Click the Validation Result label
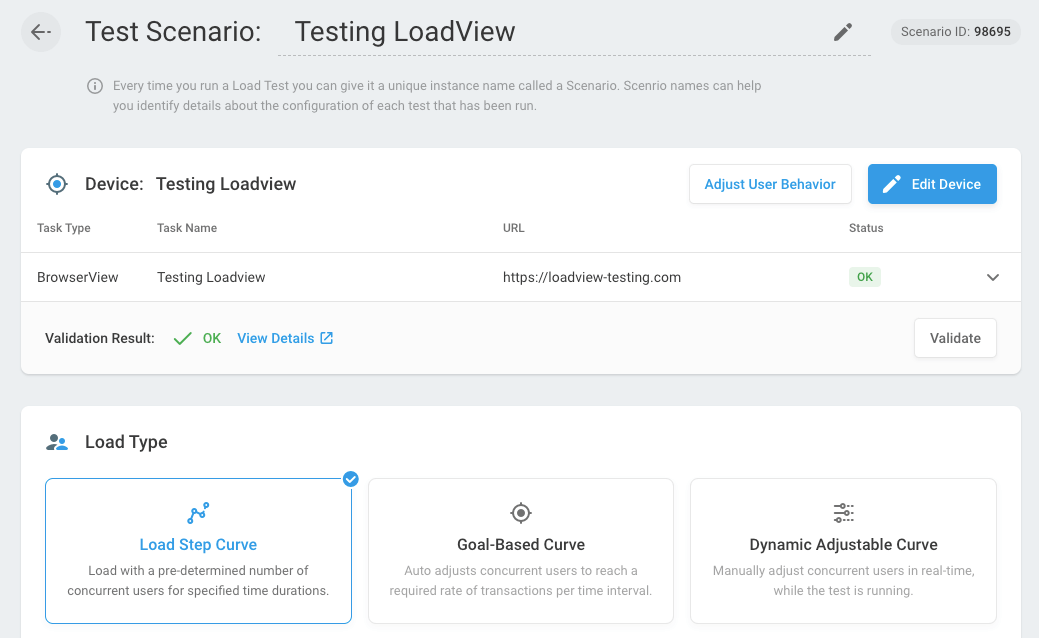This screenshot has height=638, width=1039. (99, 338)
